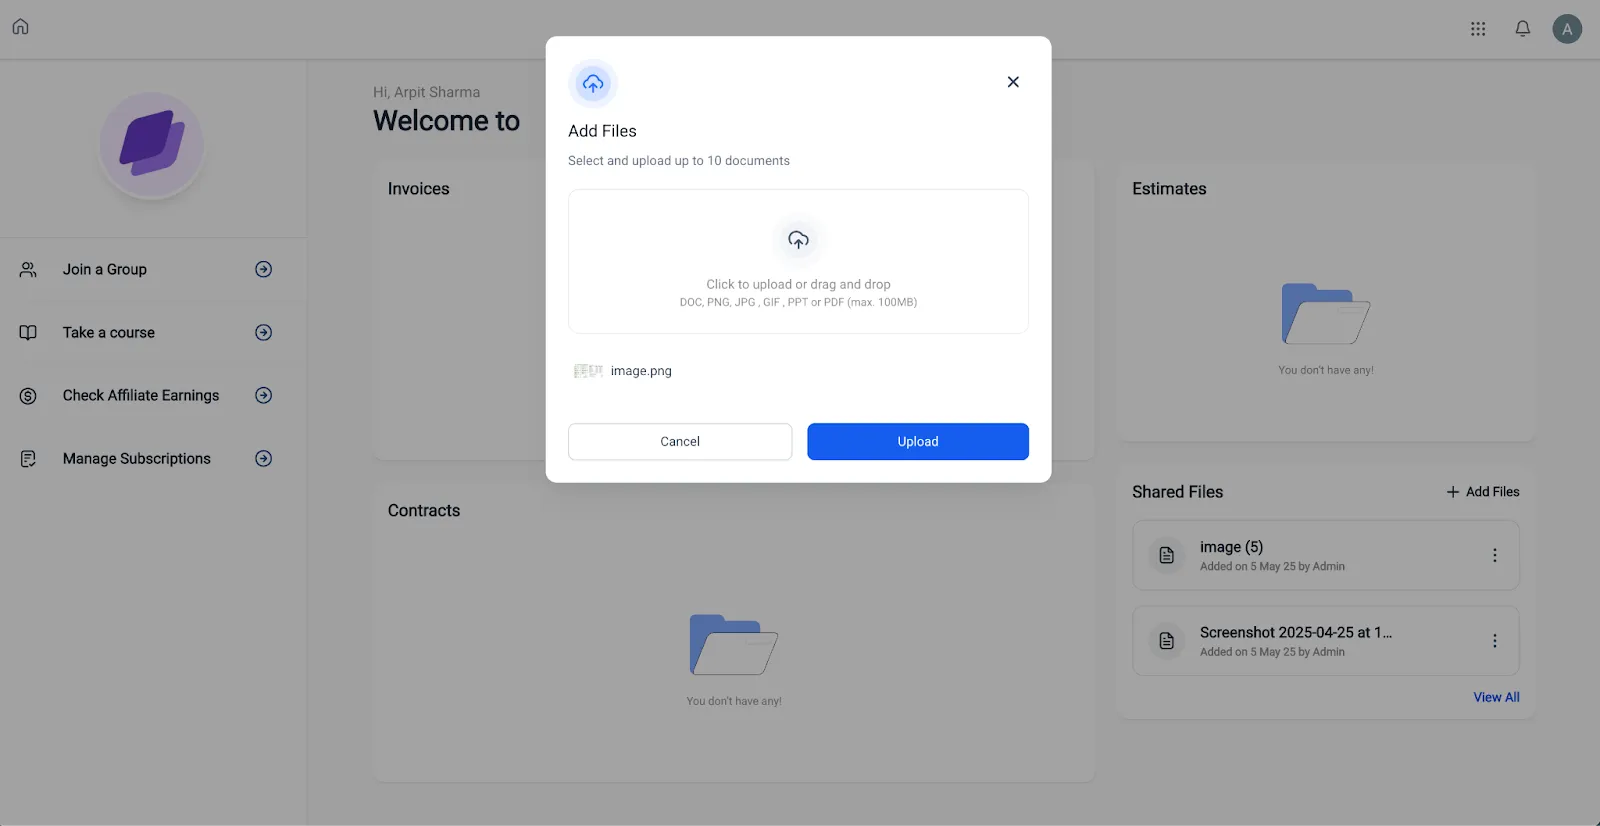Upload the selected file
The width and height of the screenshot is (1600, 826).
(918, 442)
